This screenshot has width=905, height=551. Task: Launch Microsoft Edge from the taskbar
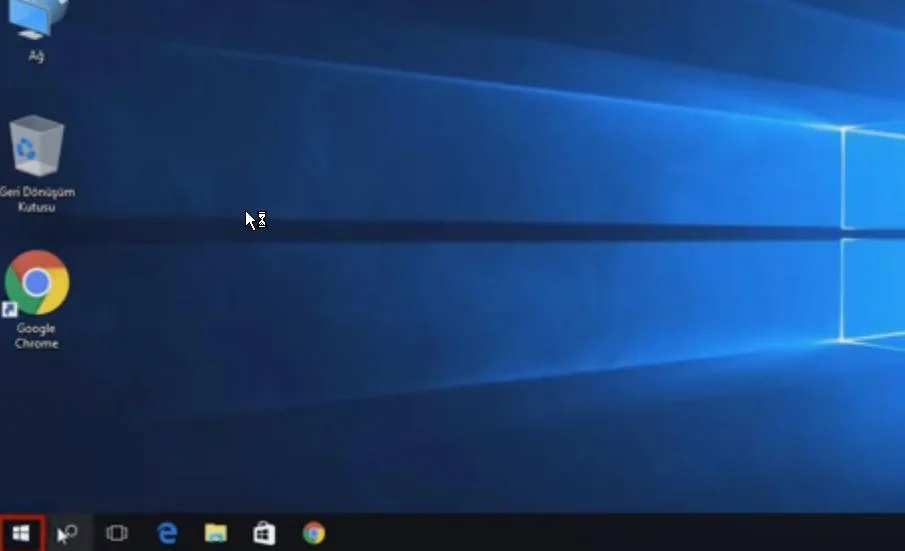coord(167,533)
